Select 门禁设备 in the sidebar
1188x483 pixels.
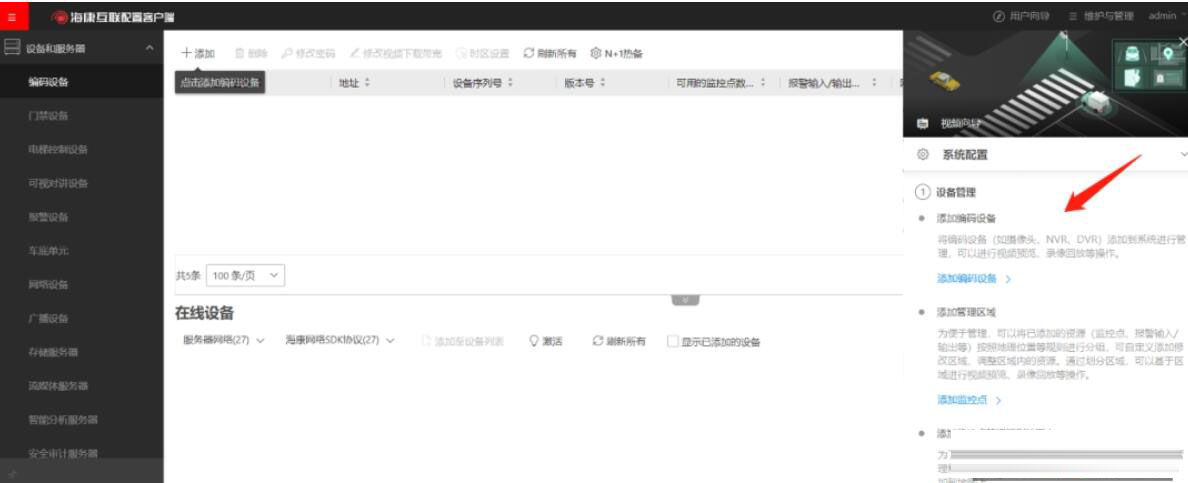click(x=82, y=115)
